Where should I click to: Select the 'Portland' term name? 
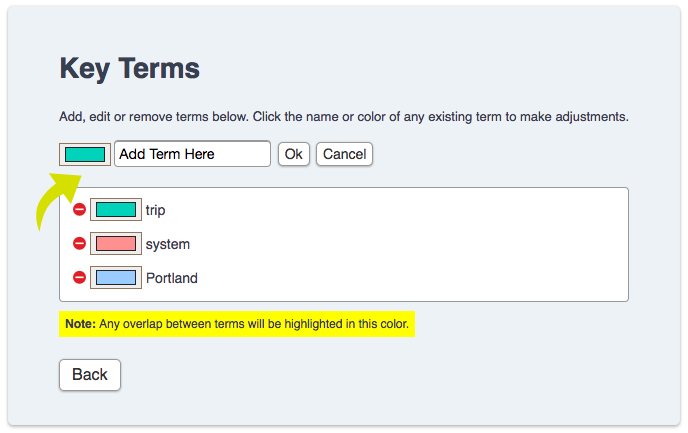pos(172,278)
